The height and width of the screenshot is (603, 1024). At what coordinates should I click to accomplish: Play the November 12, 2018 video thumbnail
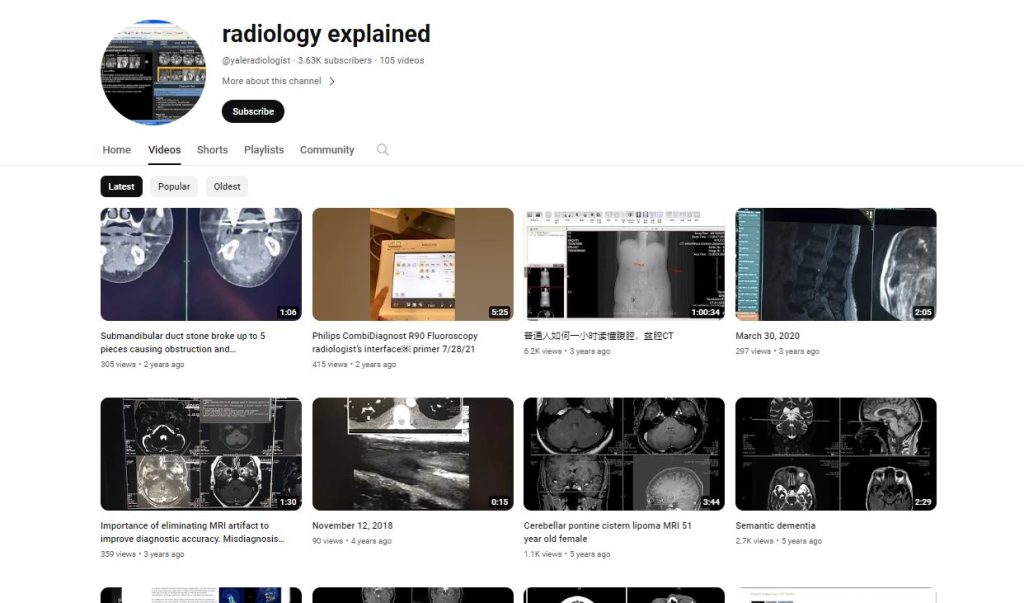[412, 454]
